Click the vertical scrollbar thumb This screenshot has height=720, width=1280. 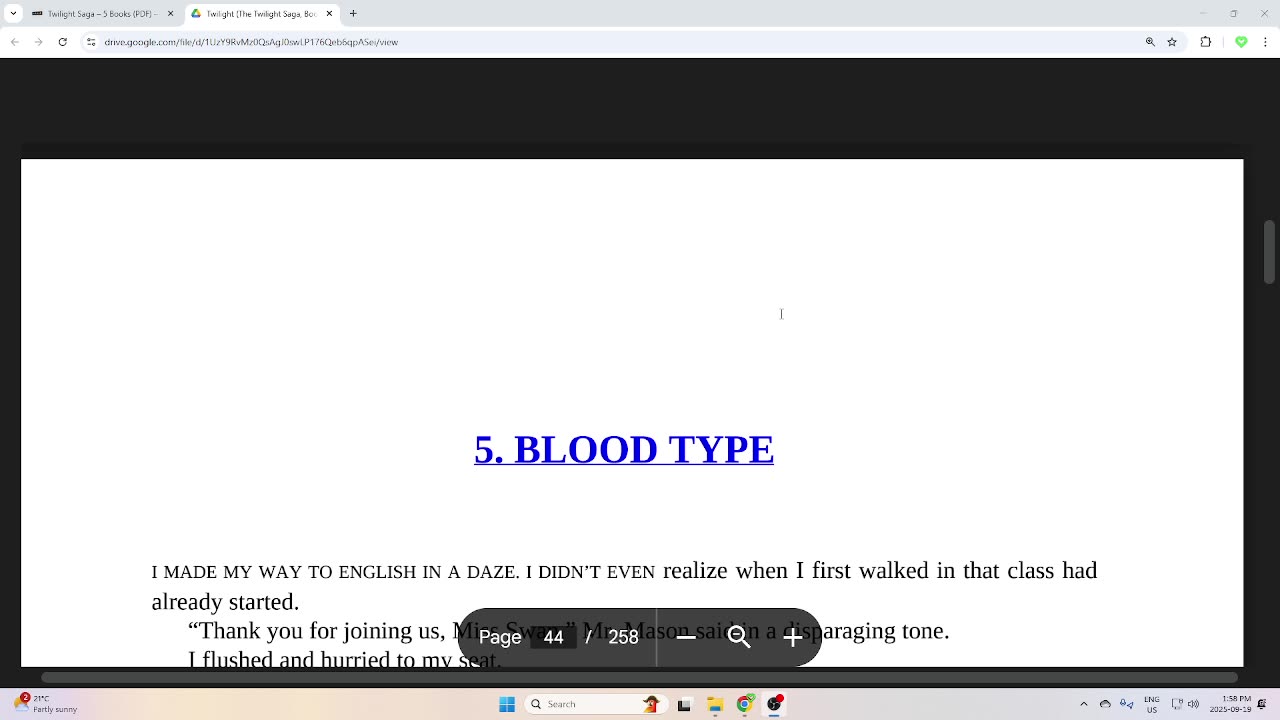pos(1270,252)
